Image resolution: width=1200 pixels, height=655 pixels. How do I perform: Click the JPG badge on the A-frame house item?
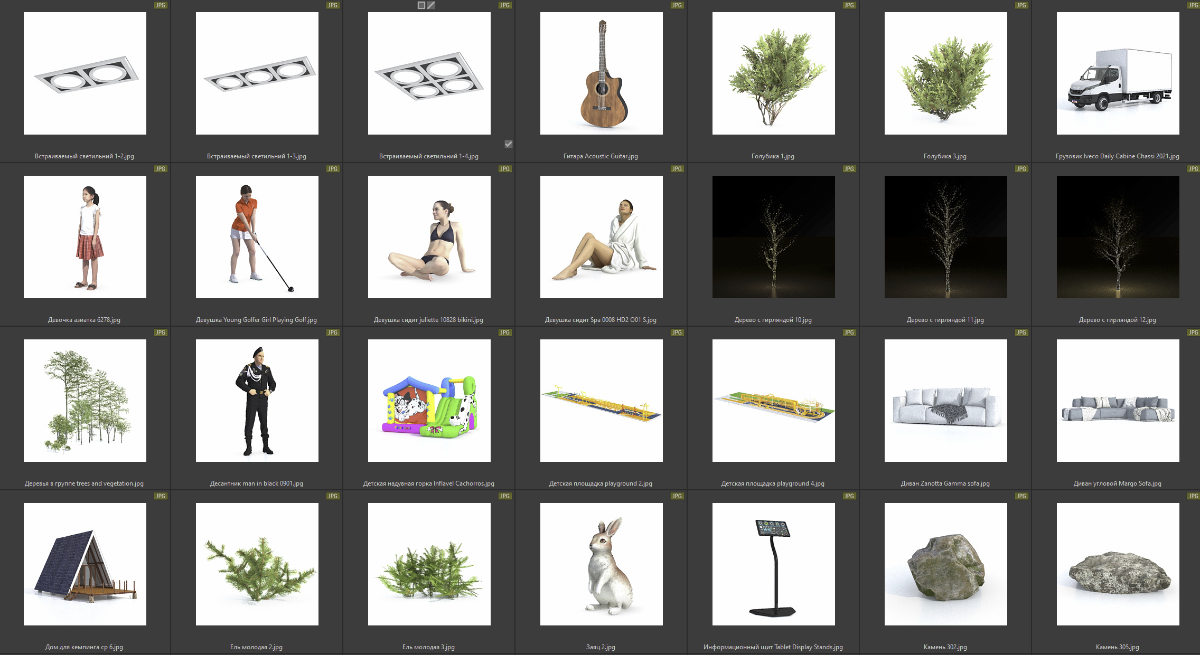(161, 496)
